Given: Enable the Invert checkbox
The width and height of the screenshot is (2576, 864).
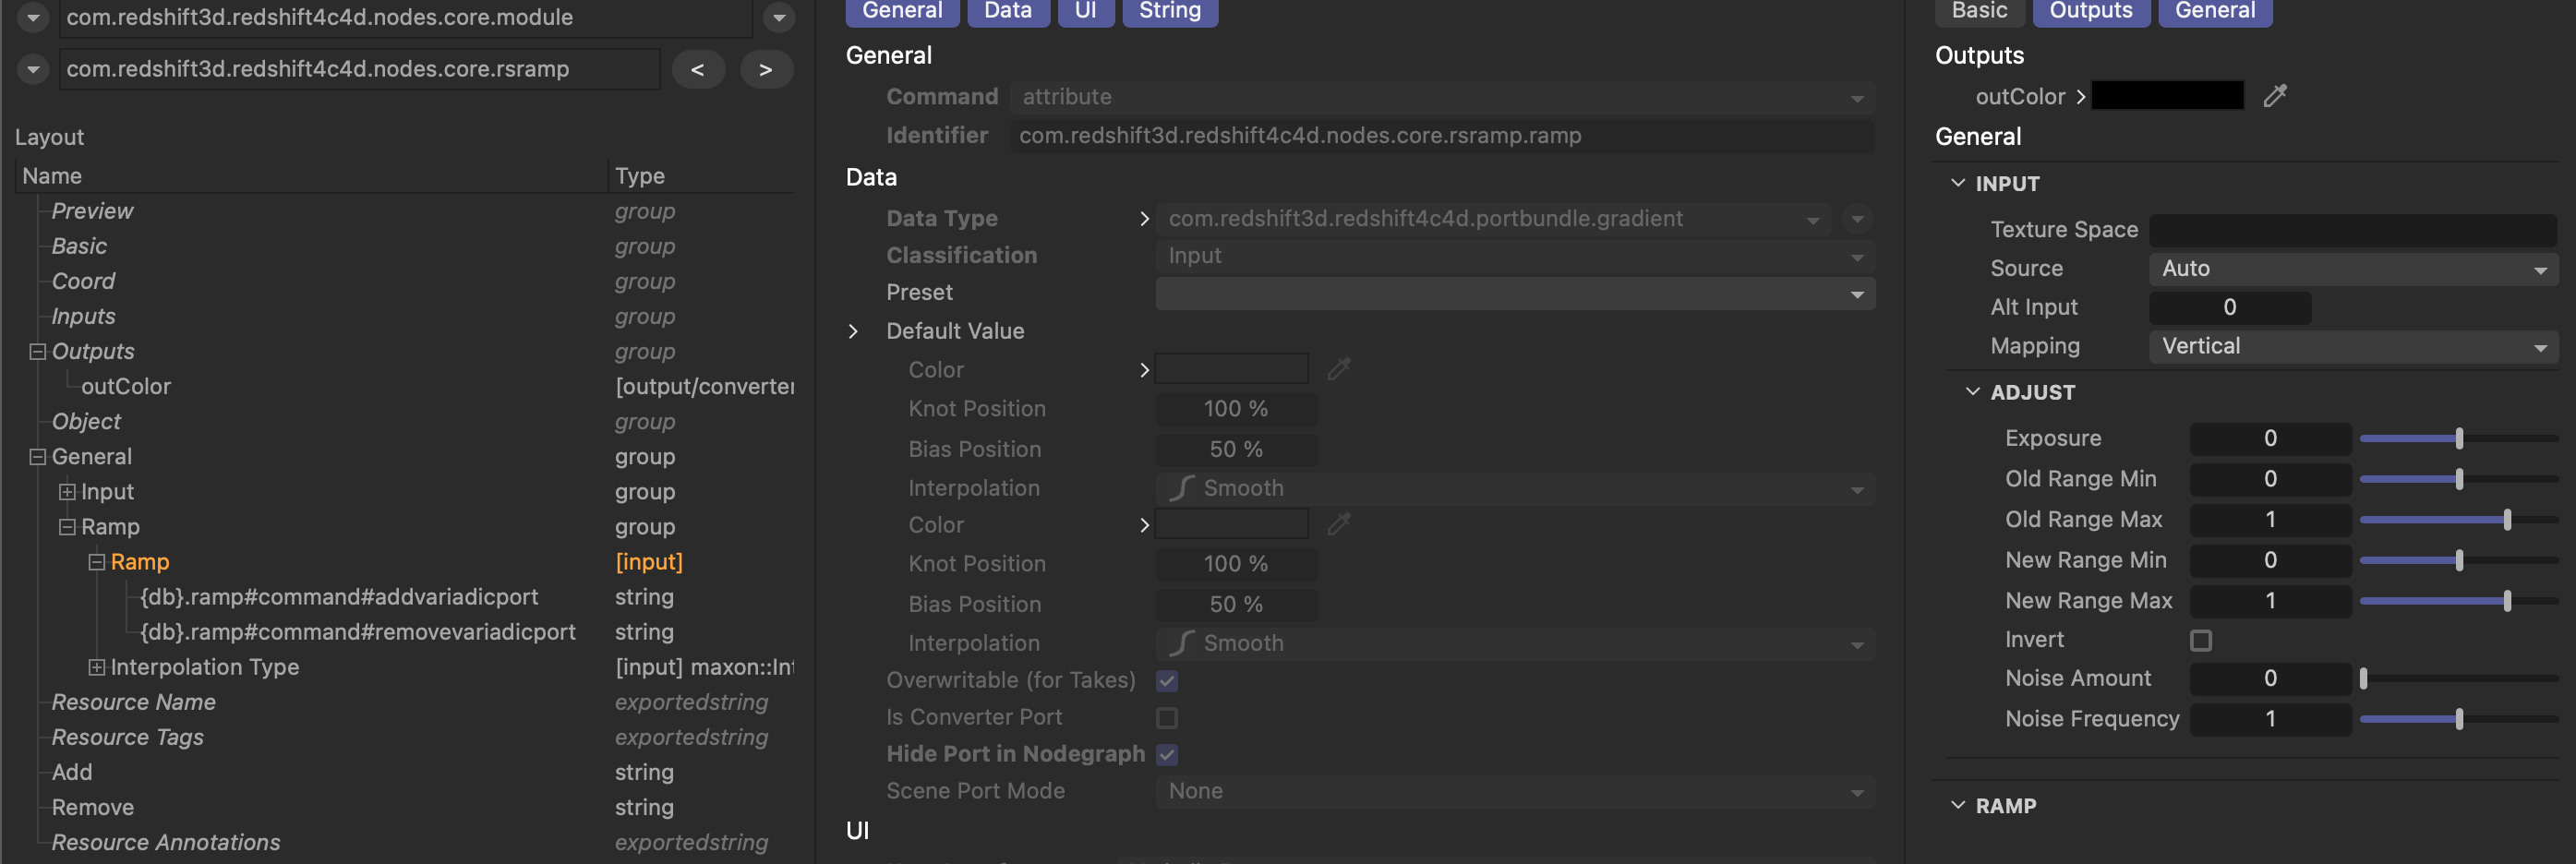Looking at the screenshot, I should 2200,640.
